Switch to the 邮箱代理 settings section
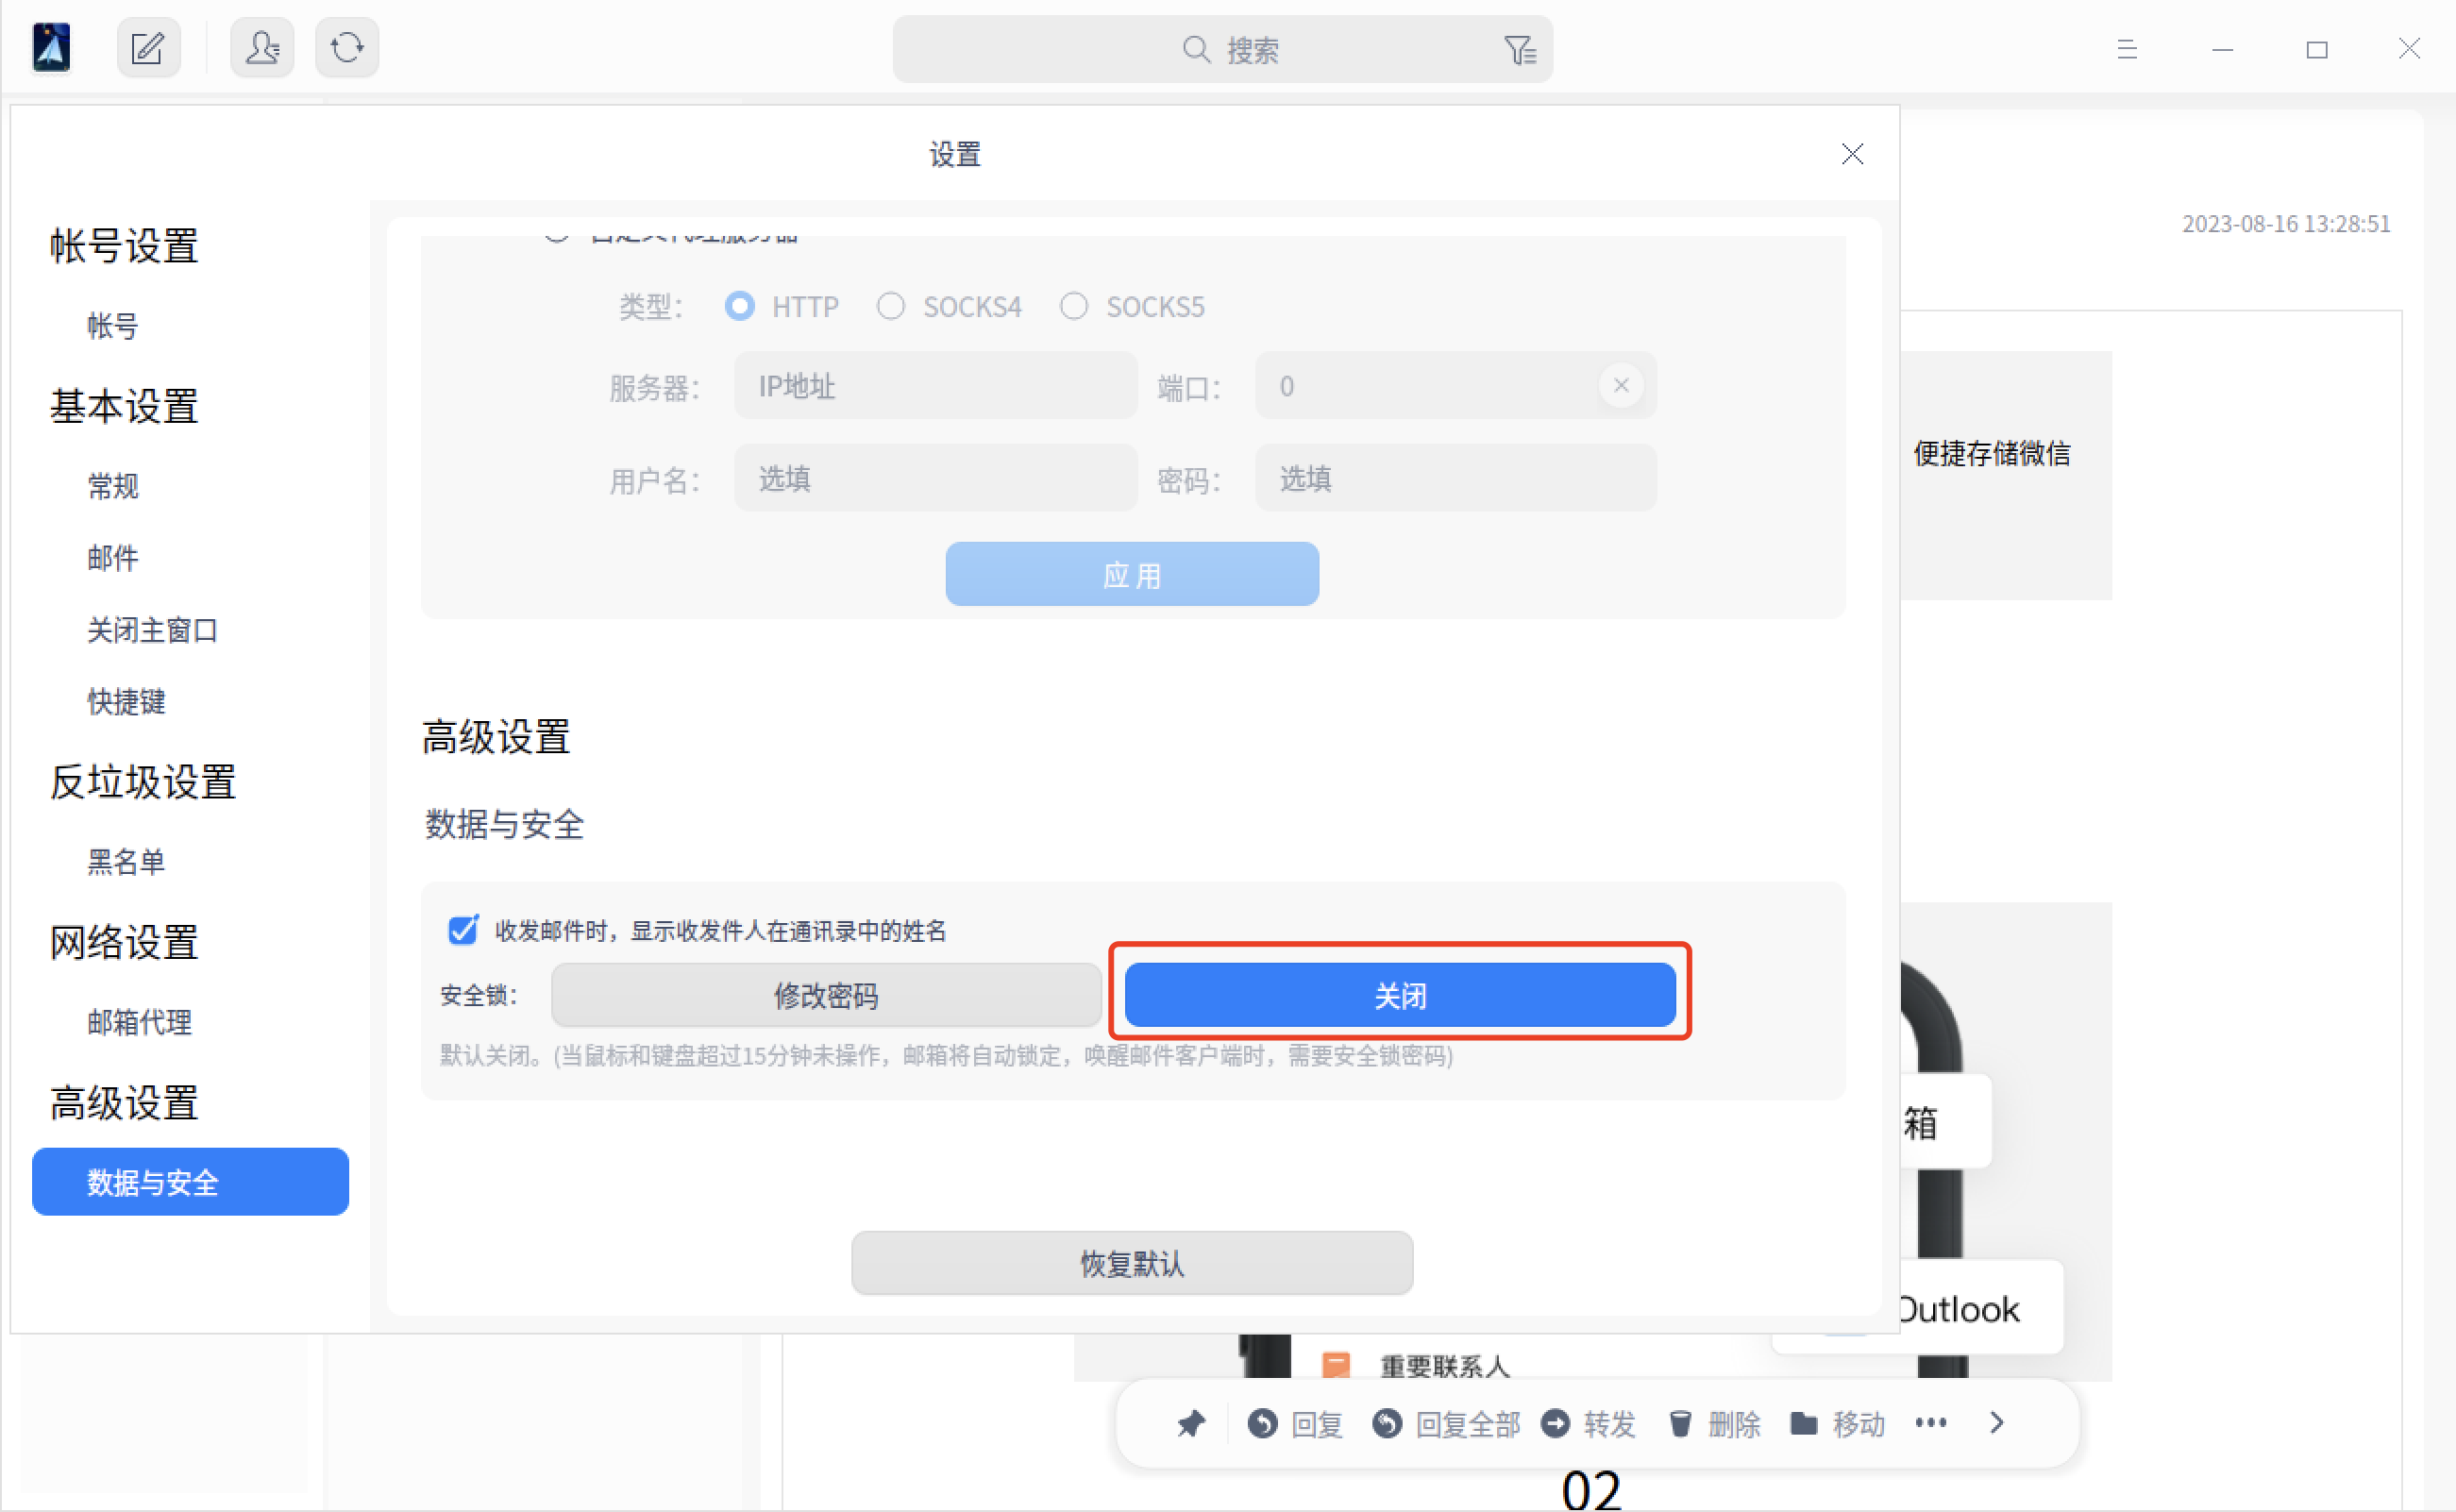 [139, 1022]
